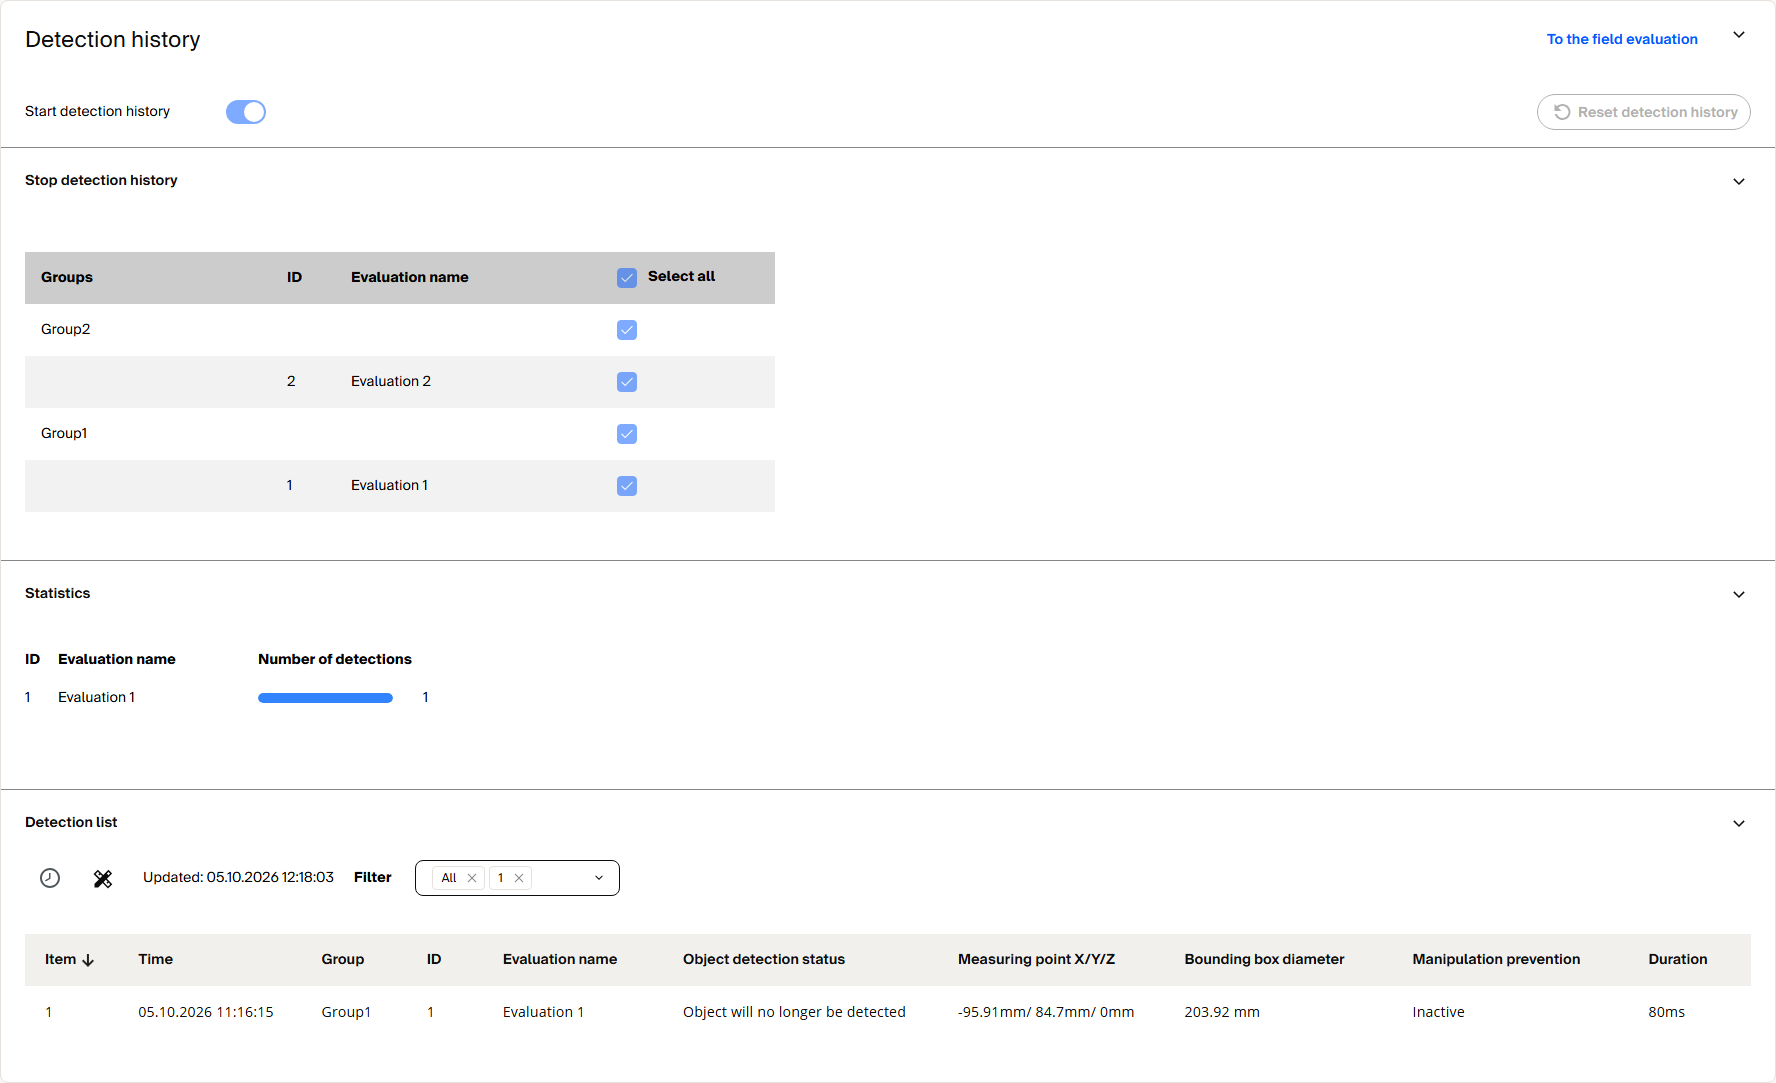Uncheck the Evaluation 2 checkbox
Image resolution: width=1776 pixels, height=1083 pixels.
coord(627,382)
